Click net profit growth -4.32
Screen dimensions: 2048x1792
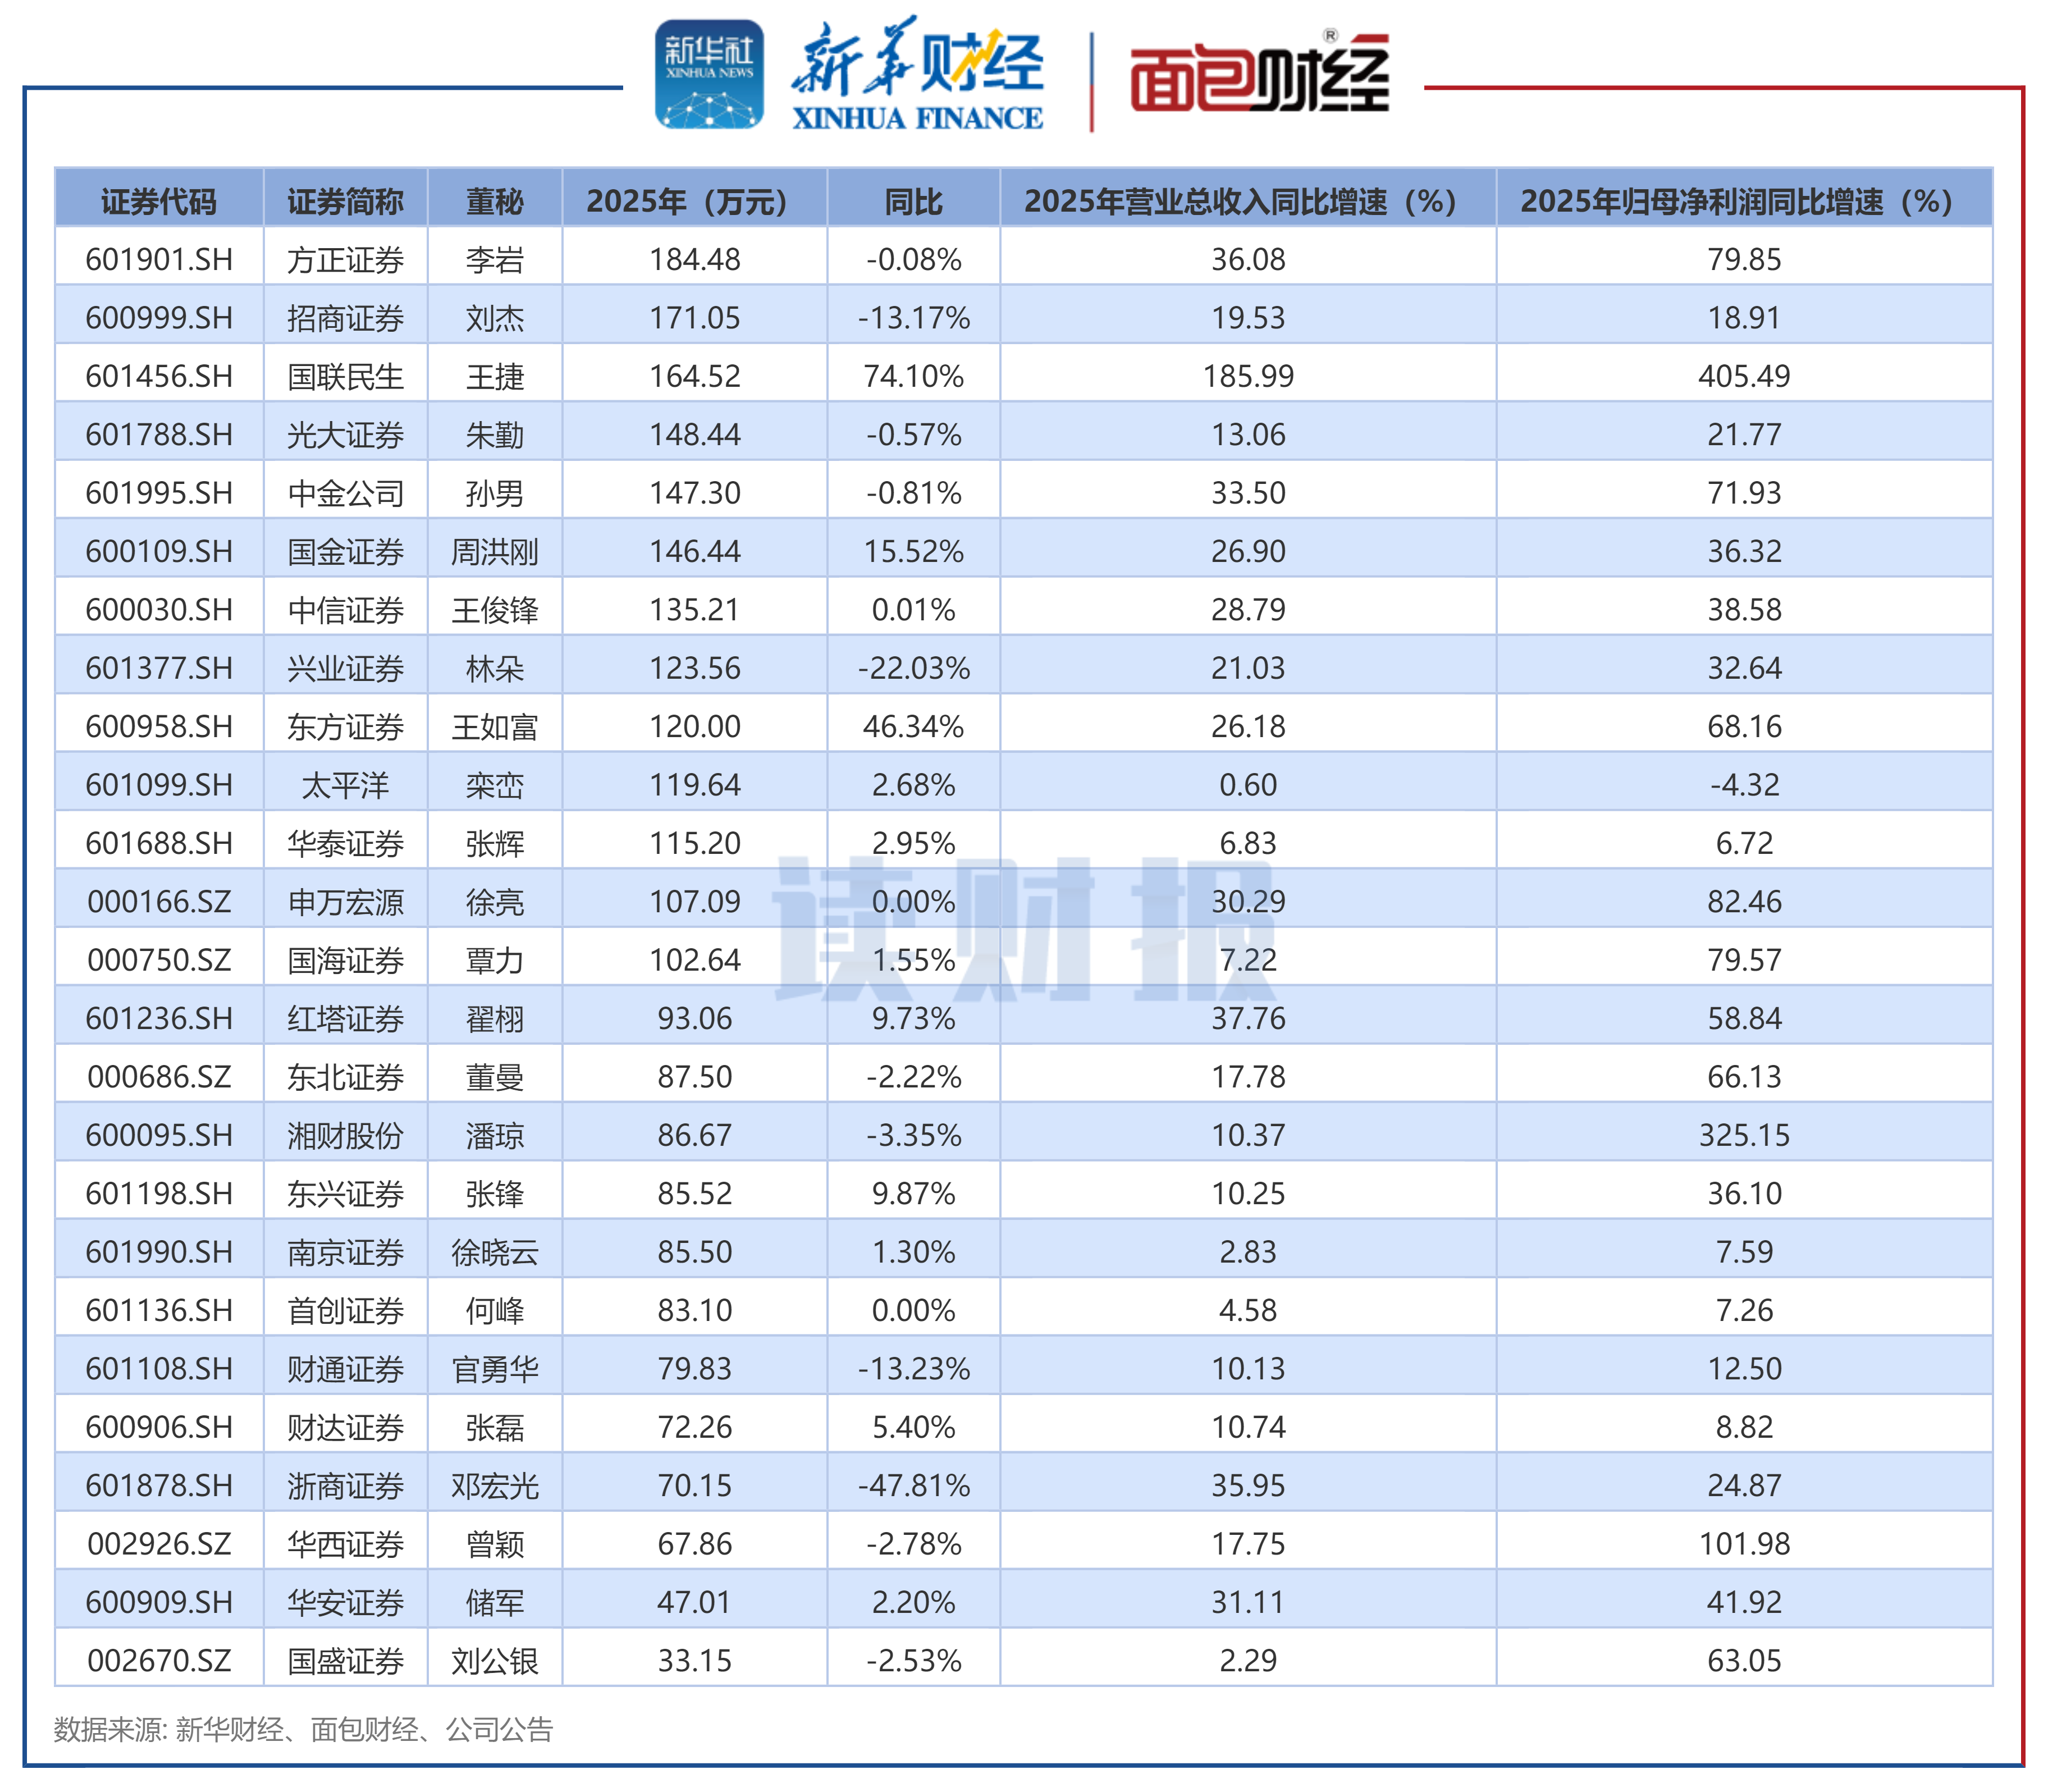(x=1744, y=785)
